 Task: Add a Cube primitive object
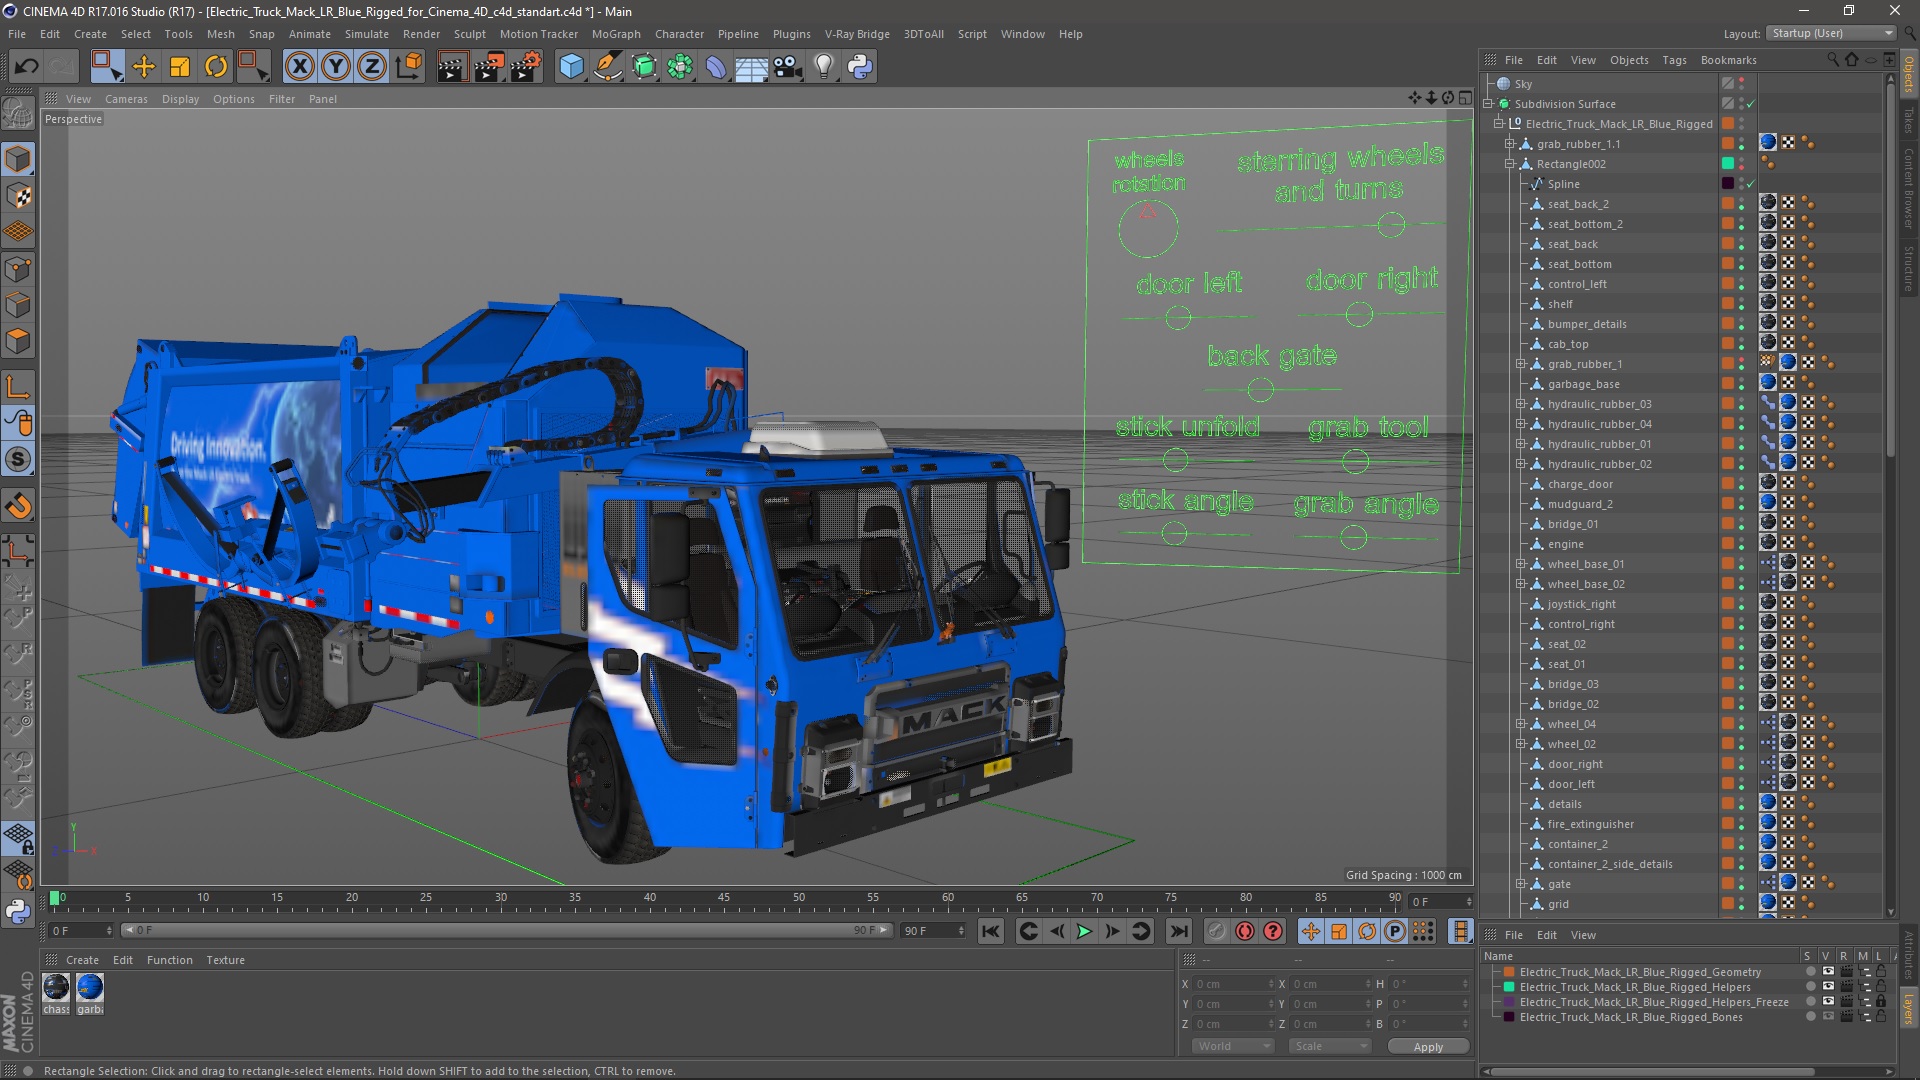[x=571, y=67]
